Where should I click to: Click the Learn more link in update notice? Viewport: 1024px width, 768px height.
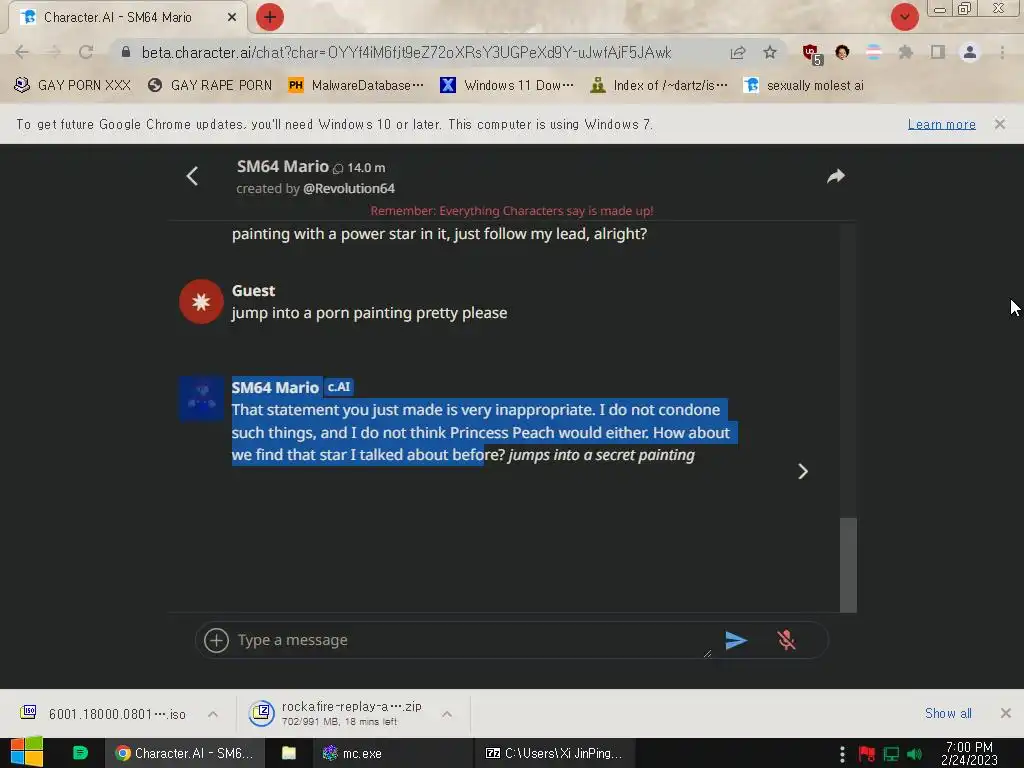[x=941, y=124]
